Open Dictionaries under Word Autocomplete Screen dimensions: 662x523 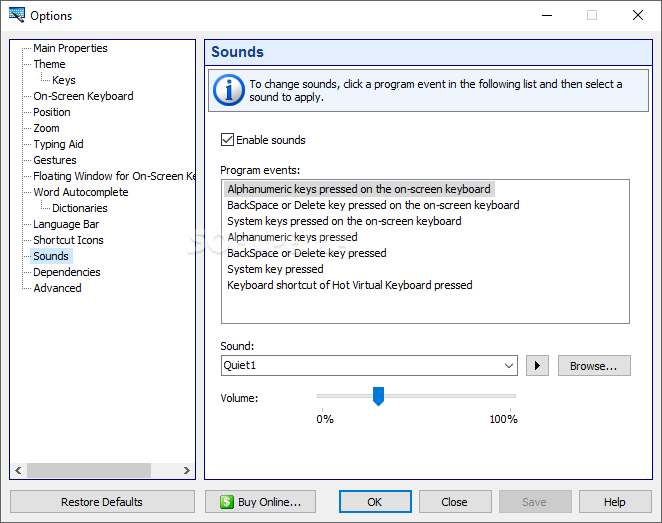(79, 208)
